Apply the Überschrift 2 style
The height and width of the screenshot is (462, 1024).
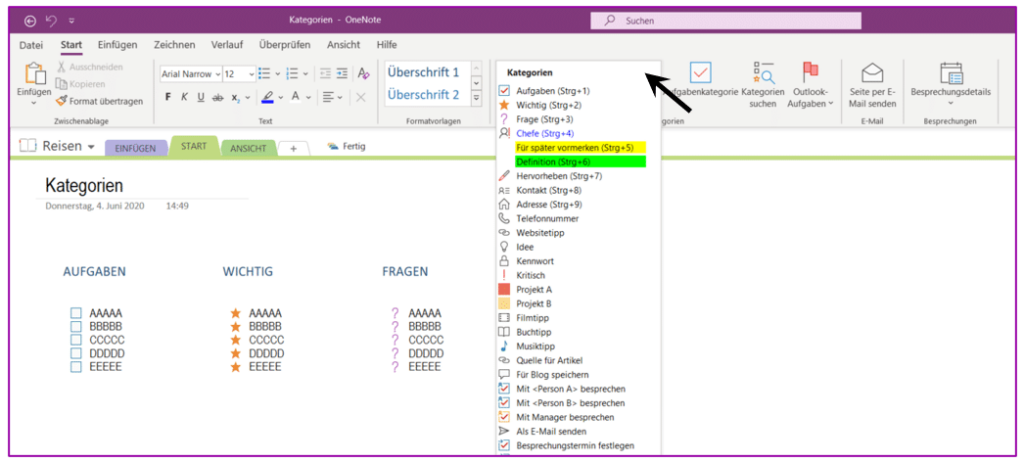click(x=423, y=95)
